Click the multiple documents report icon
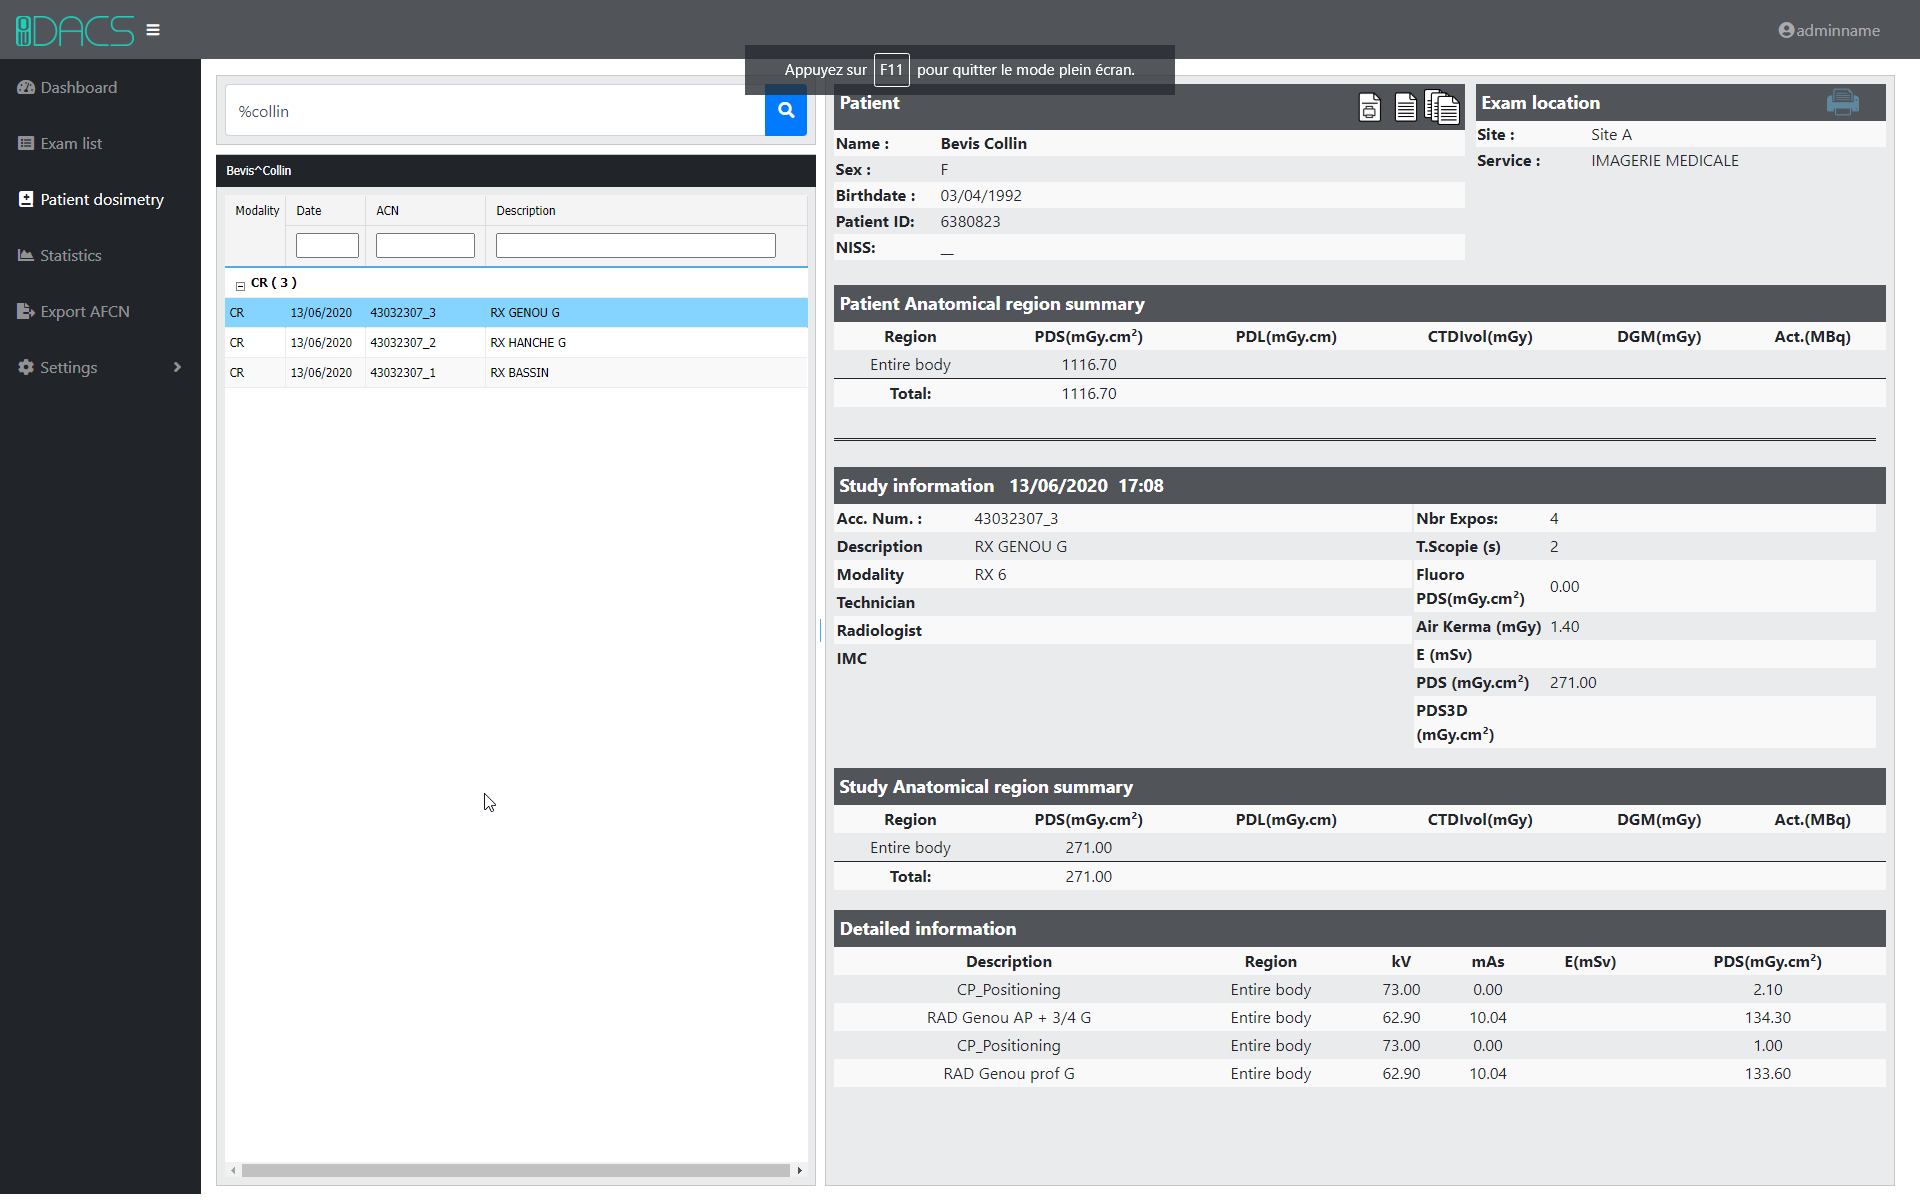The height and width of the screenshot is (1200, 1920). click(1441, 107)
